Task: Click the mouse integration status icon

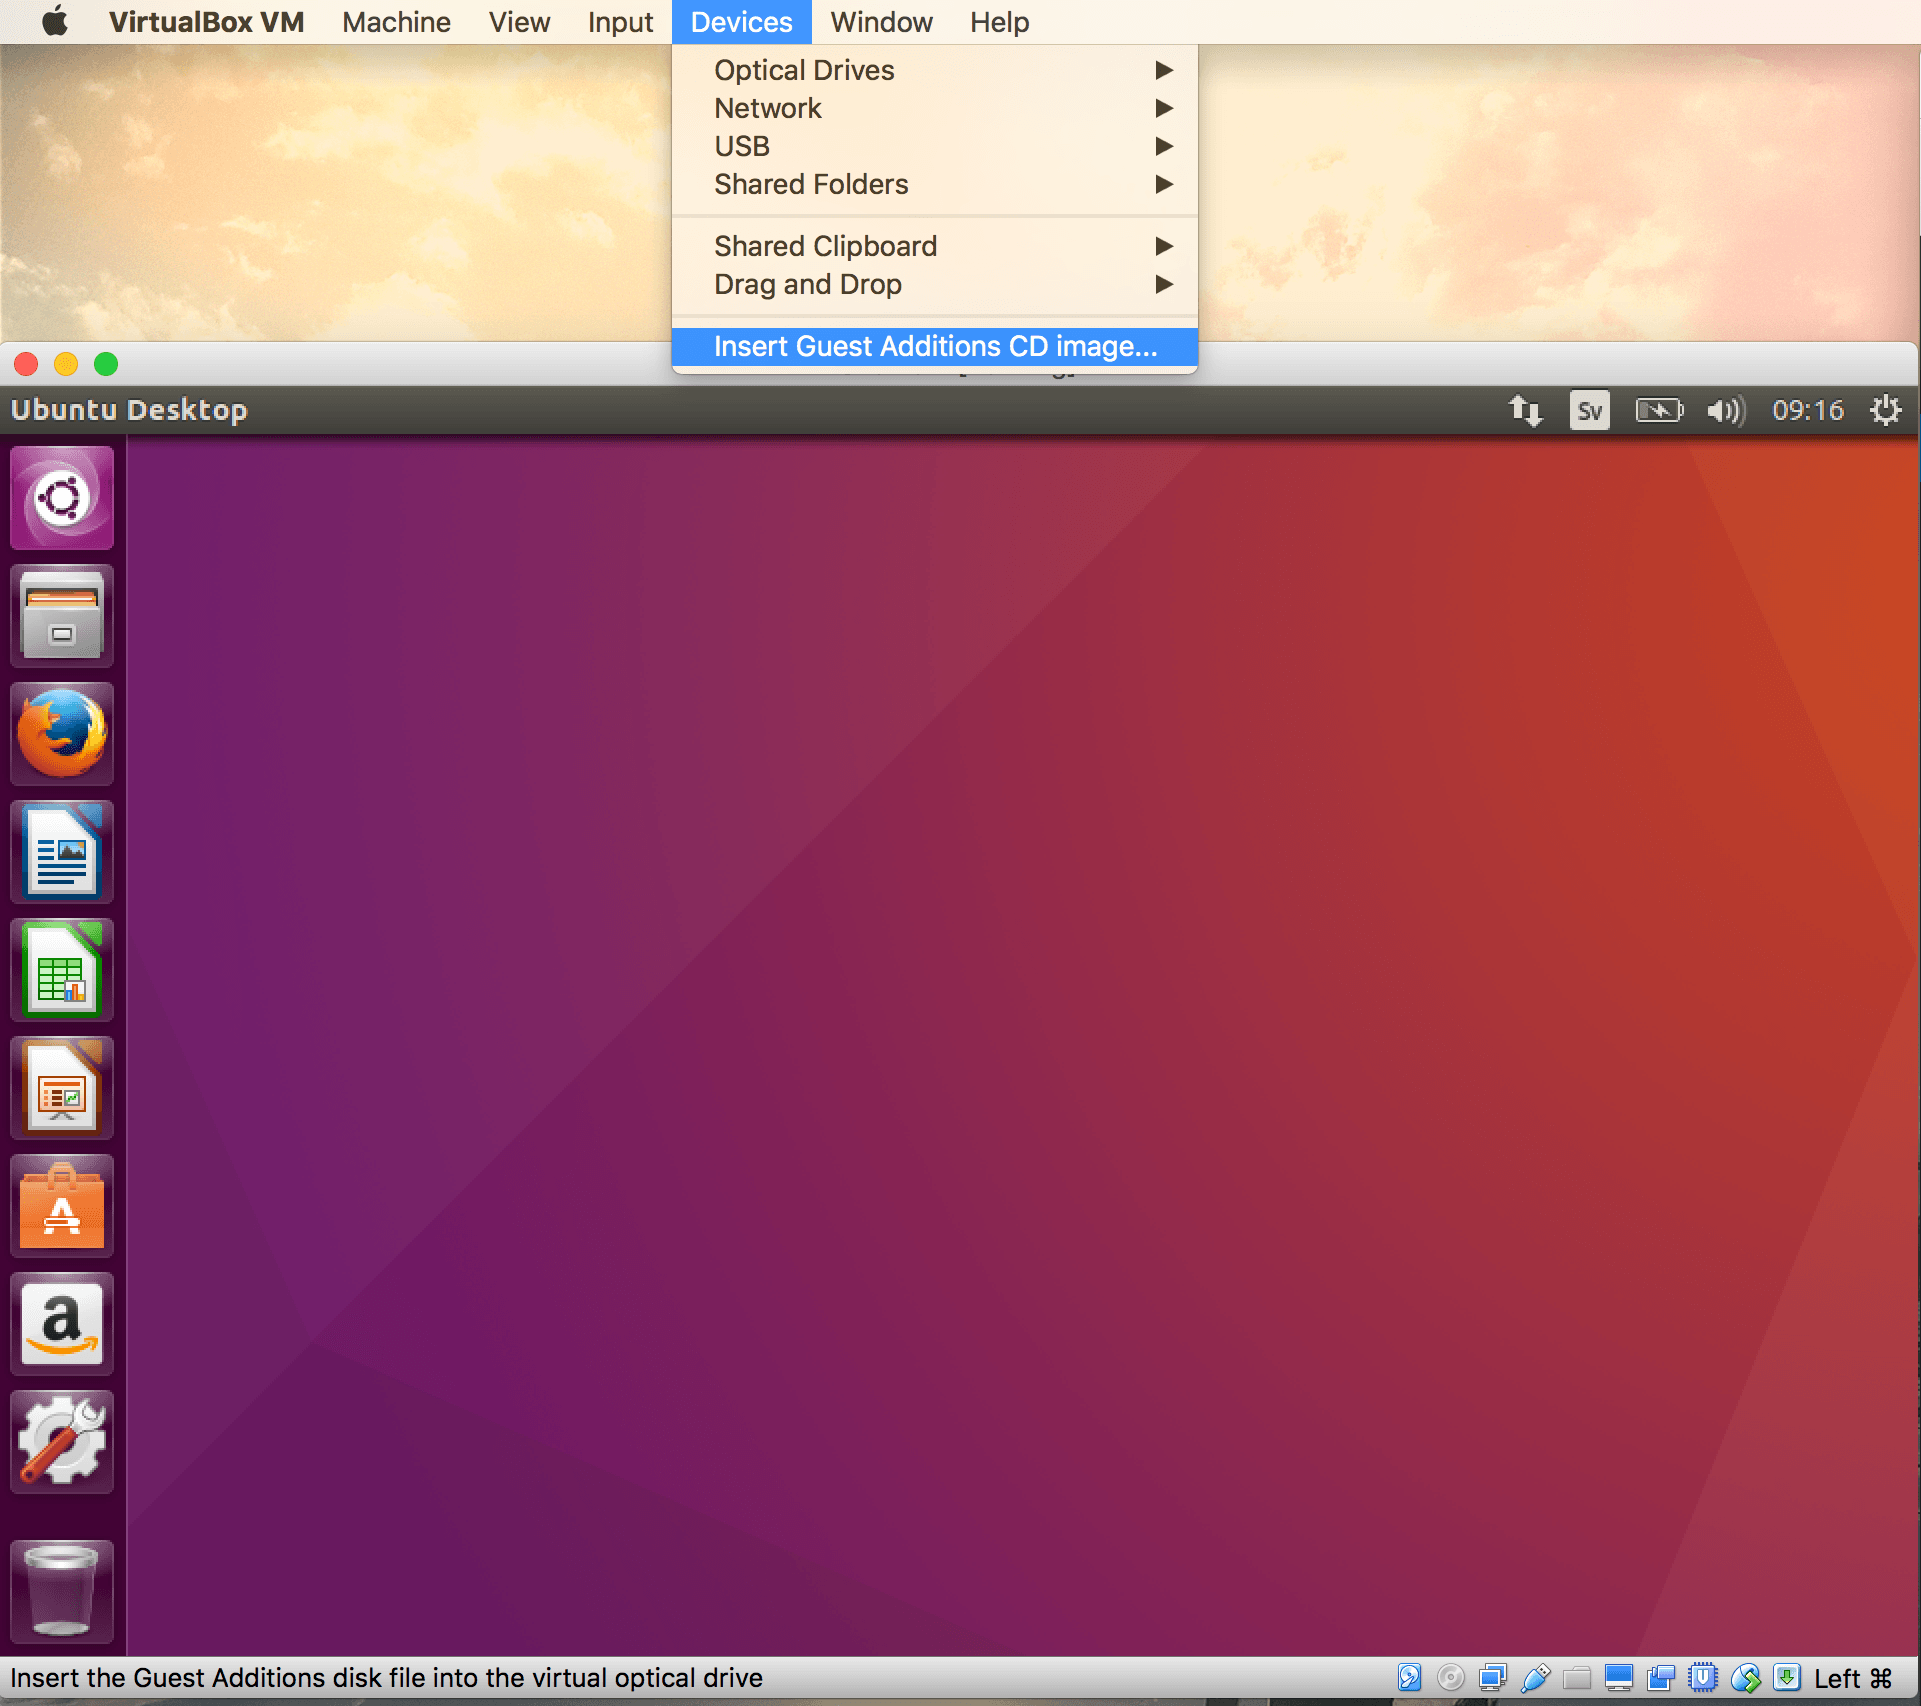Action: coord(1745,1677)
